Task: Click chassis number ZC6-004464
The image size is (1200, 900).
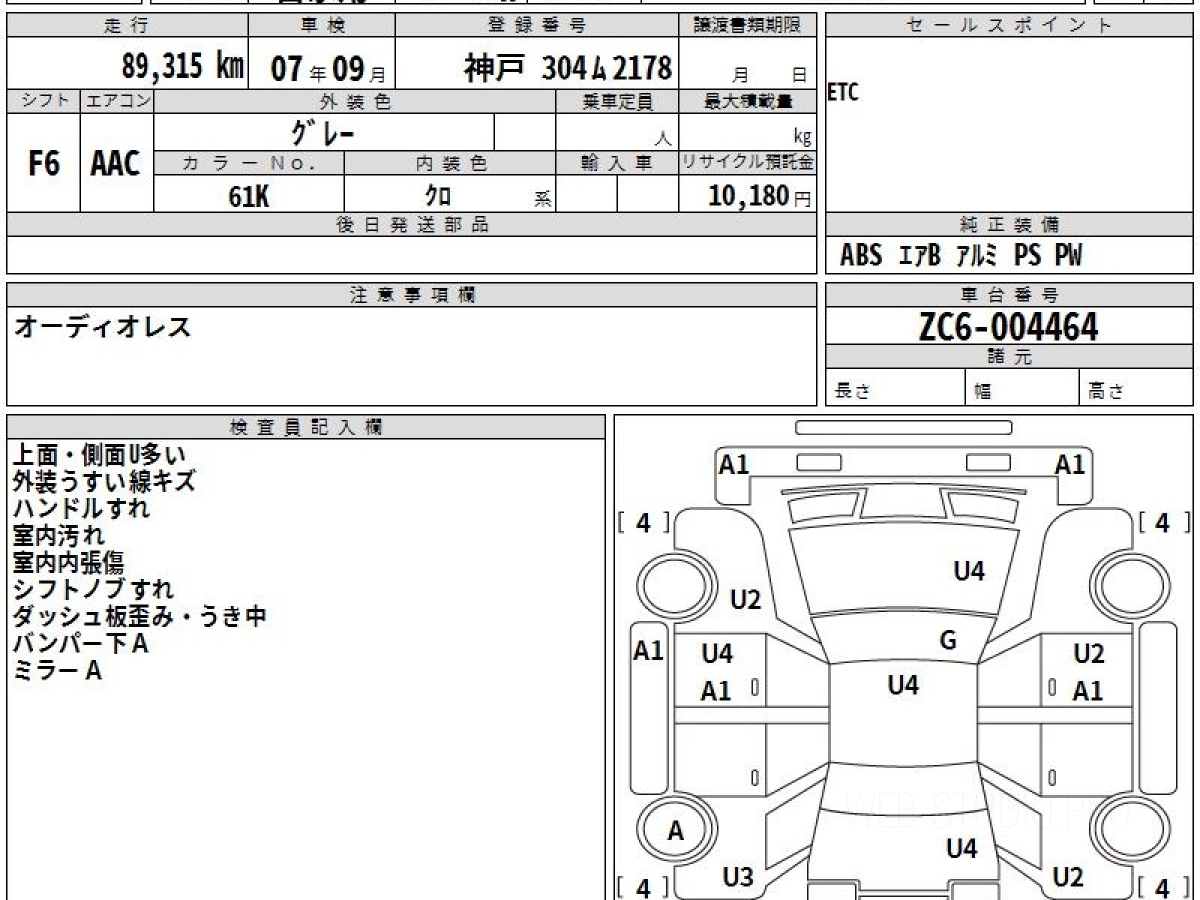Action: click(x=1008, y=327)
